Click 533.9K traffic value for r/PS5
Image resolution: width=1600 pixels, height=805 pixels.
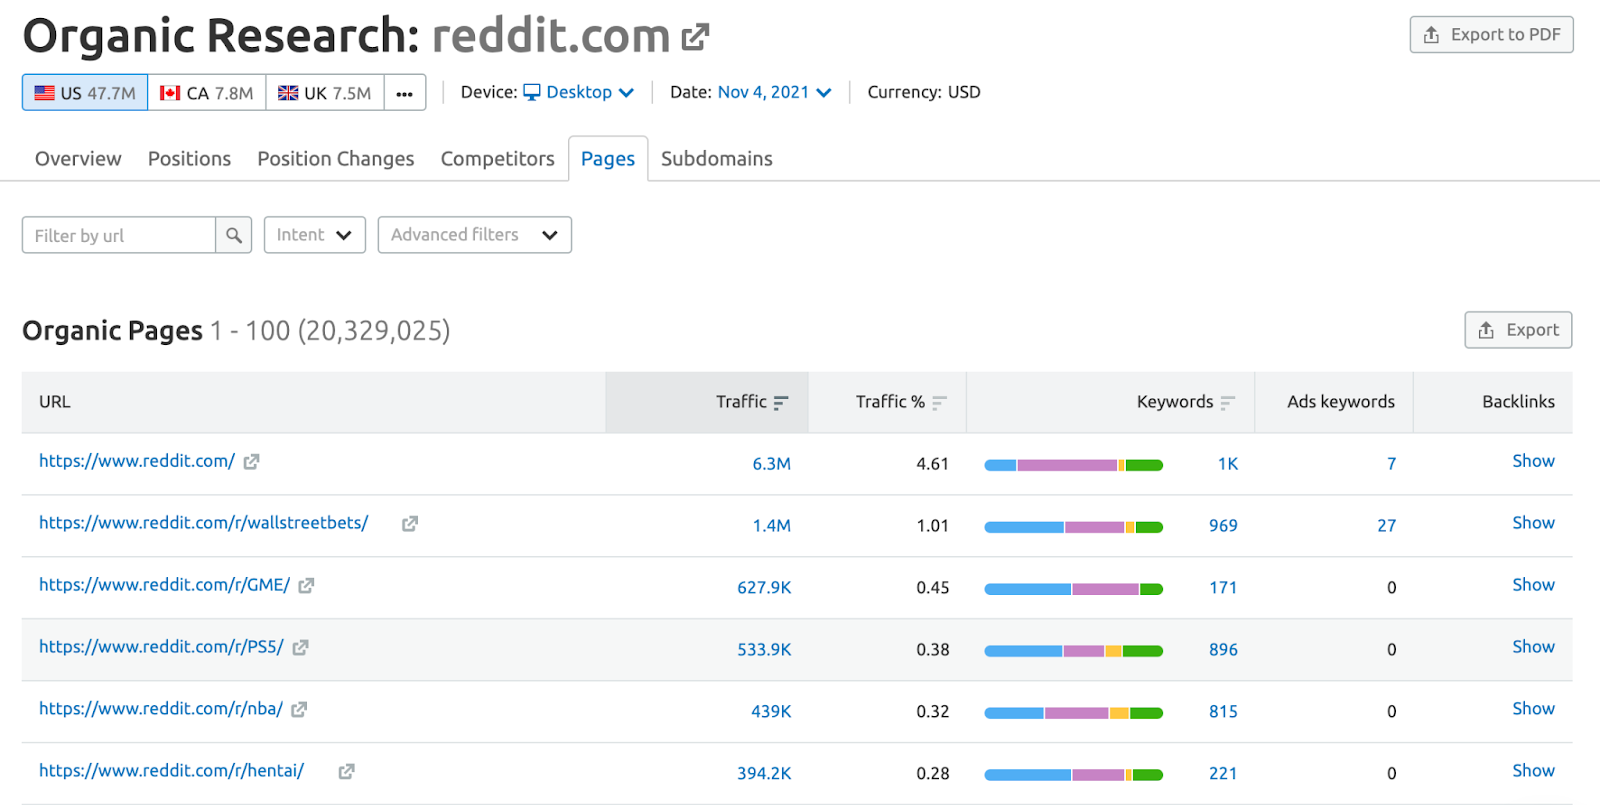coord(764,650)
